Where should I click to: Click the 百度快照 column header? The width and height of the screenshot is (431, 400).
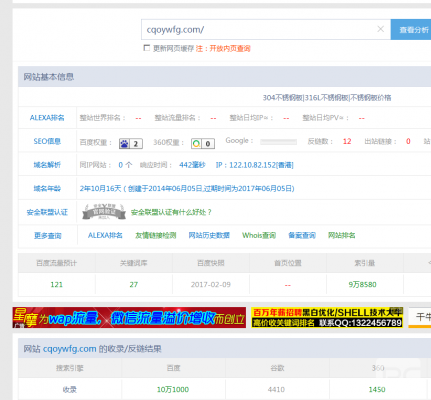click(x=211, y=263)
